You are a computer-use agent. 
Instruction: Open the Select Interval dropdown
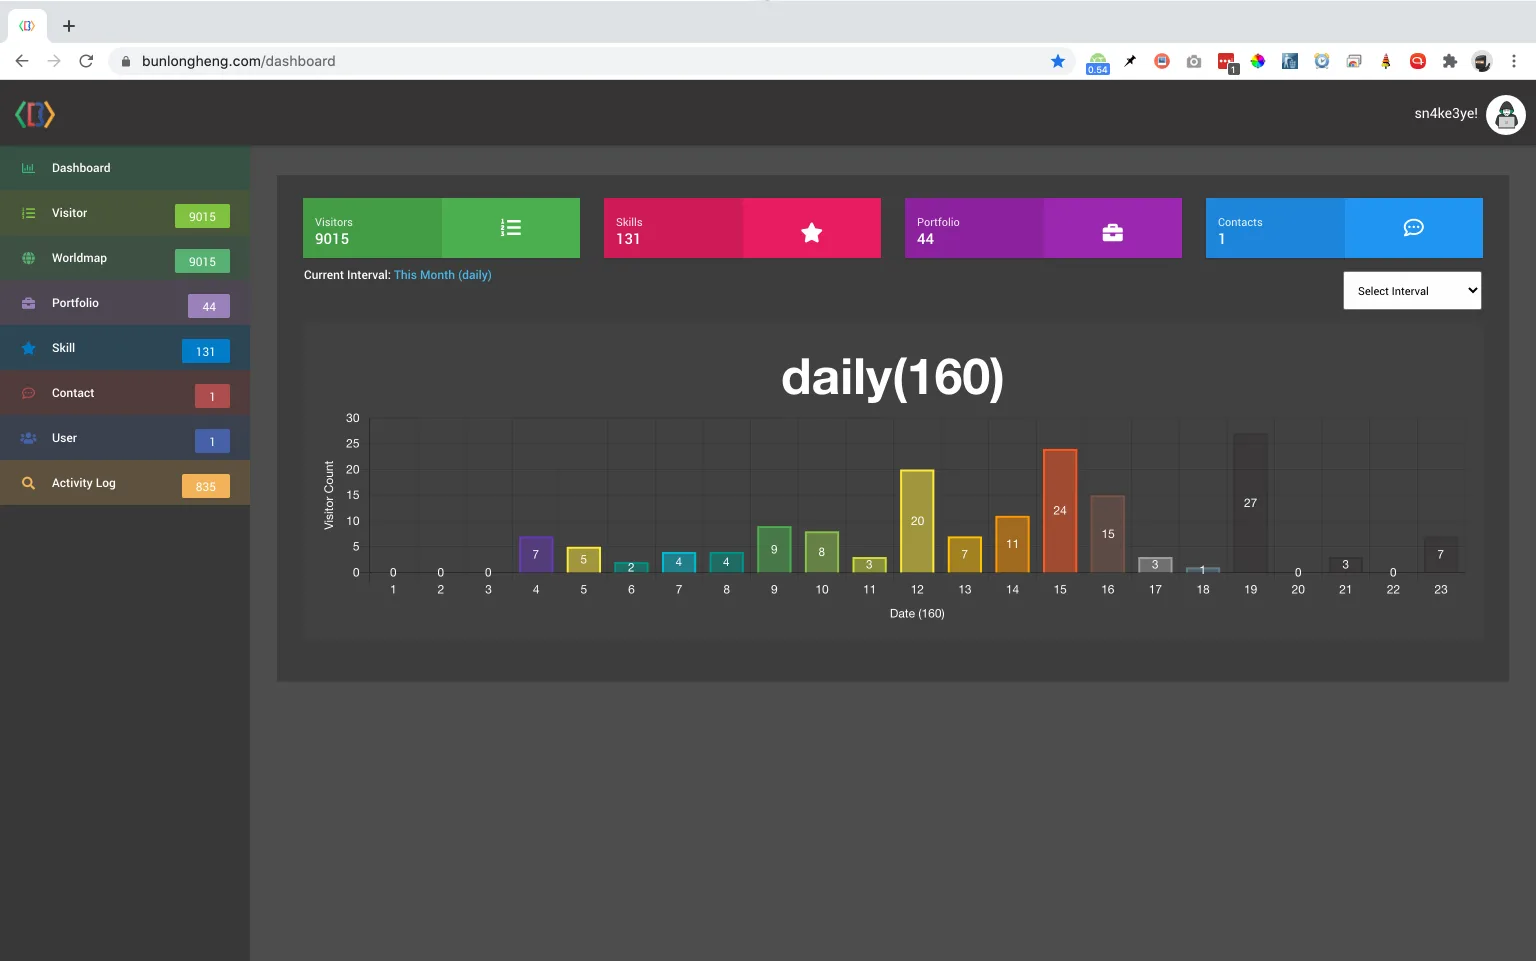[1411, 290]
